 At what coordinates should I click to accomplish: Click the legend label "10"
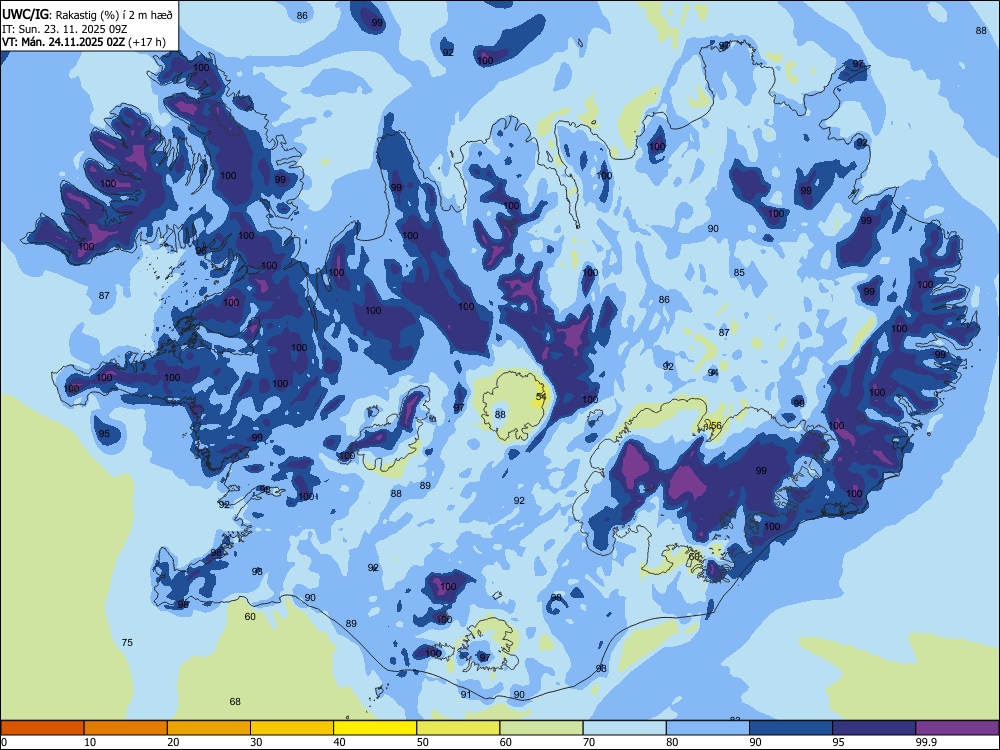pyautogui.click(x=90, y=742)
